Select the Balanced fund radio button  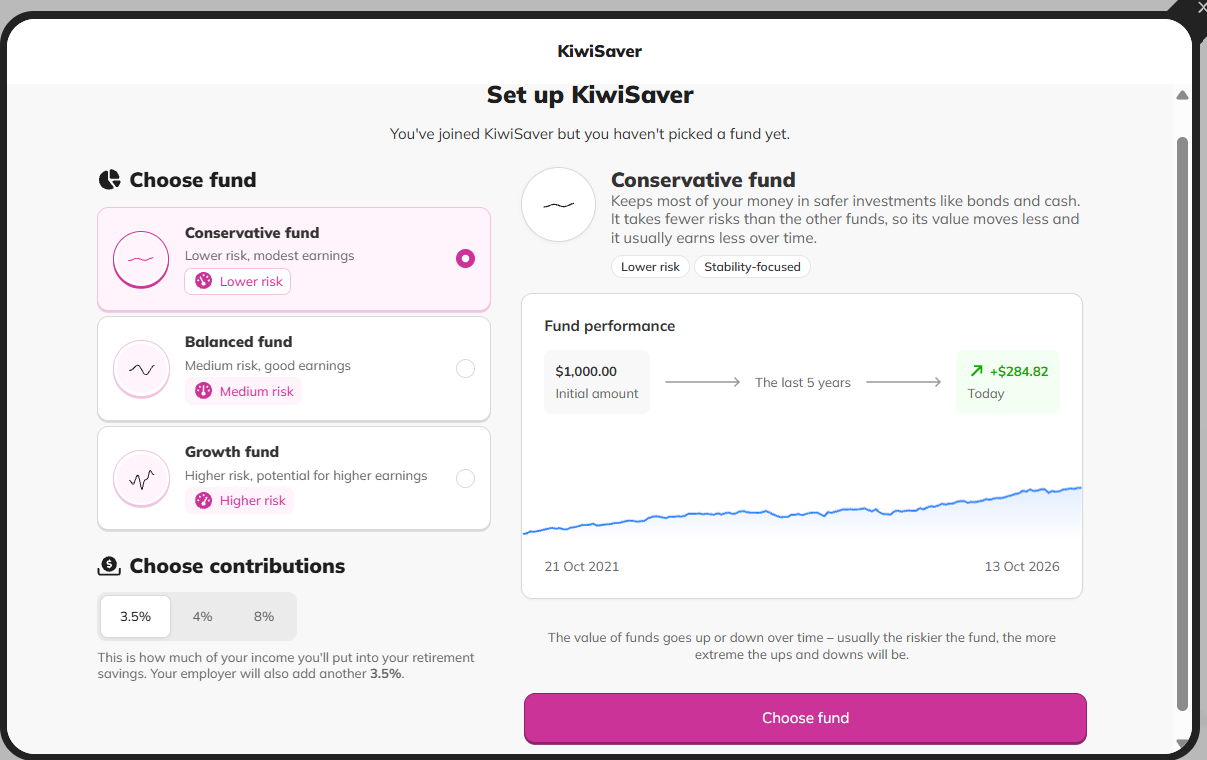pyautogui.click(x=465, y=368)
